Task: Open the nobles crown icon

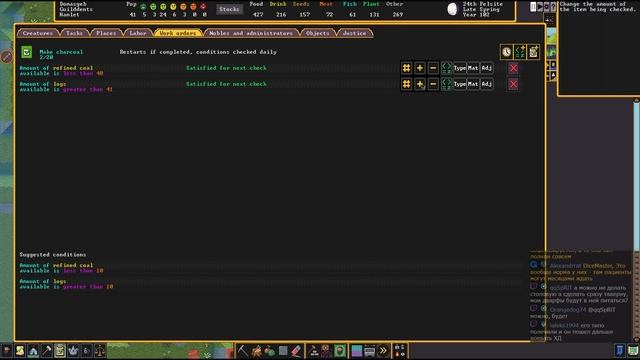Action: tap(73, 351)
